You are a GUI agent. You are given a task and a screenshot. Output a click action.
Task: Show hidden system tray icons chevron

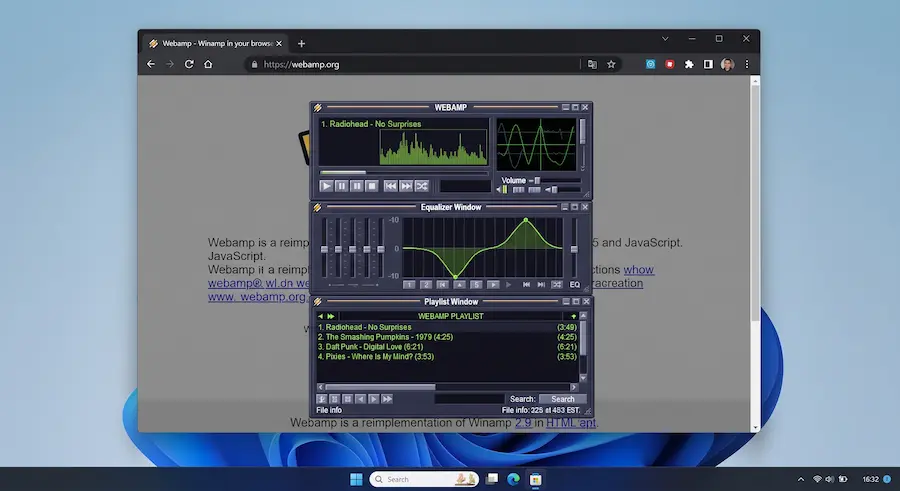click(801, 479)
